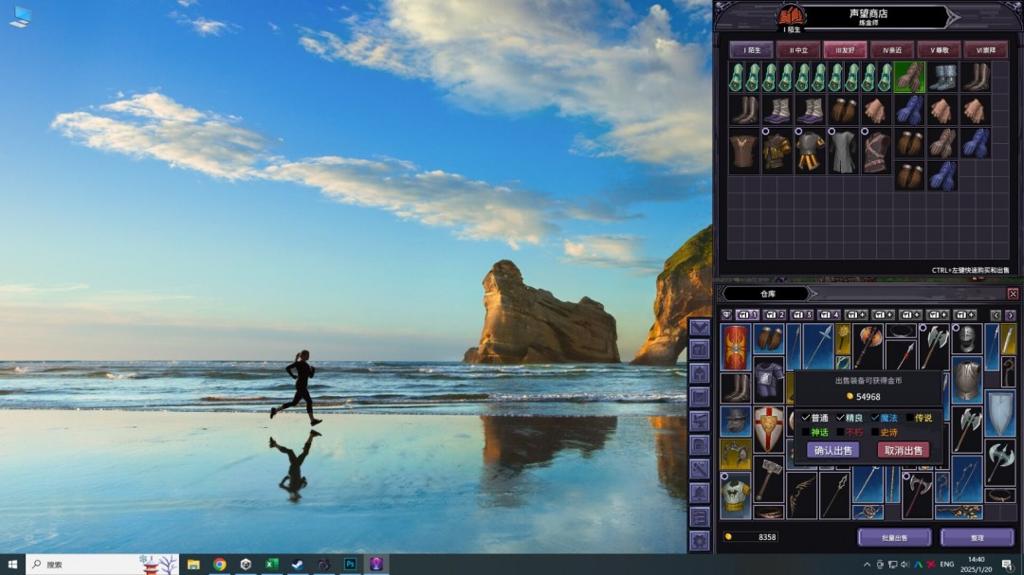Switch to shop tab V 尊敬
1024x575 pixels.
pos(939,50)
